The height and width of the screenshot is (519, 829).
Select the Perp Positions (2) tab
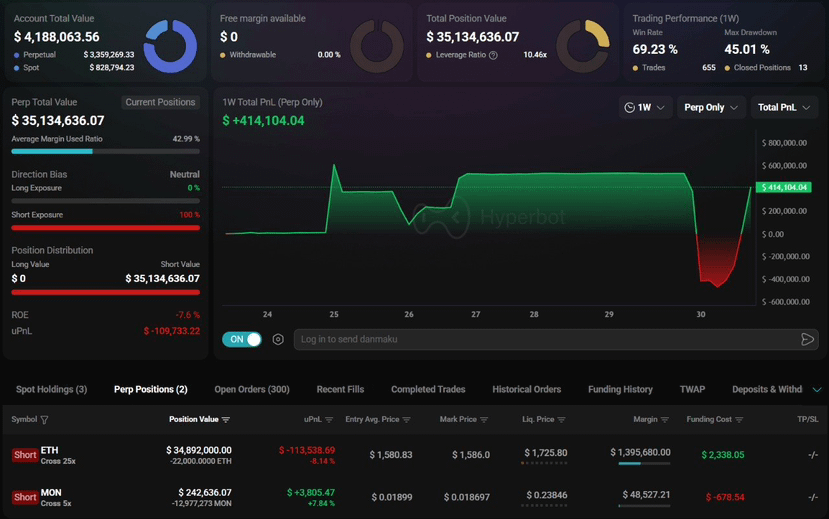(x=151, y=390)
